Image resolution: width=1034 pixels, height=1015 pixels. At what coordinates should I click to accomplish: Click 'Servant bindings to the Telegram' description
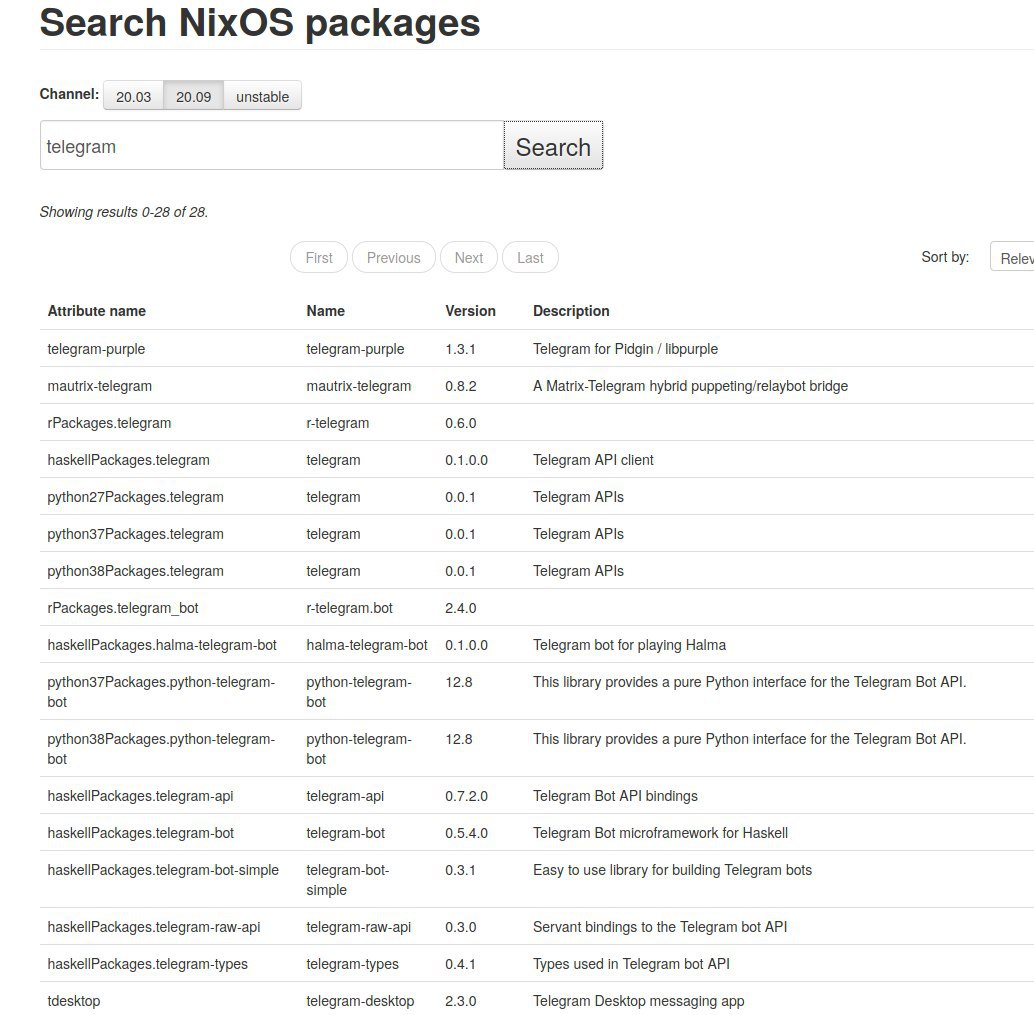pos(660,927)
